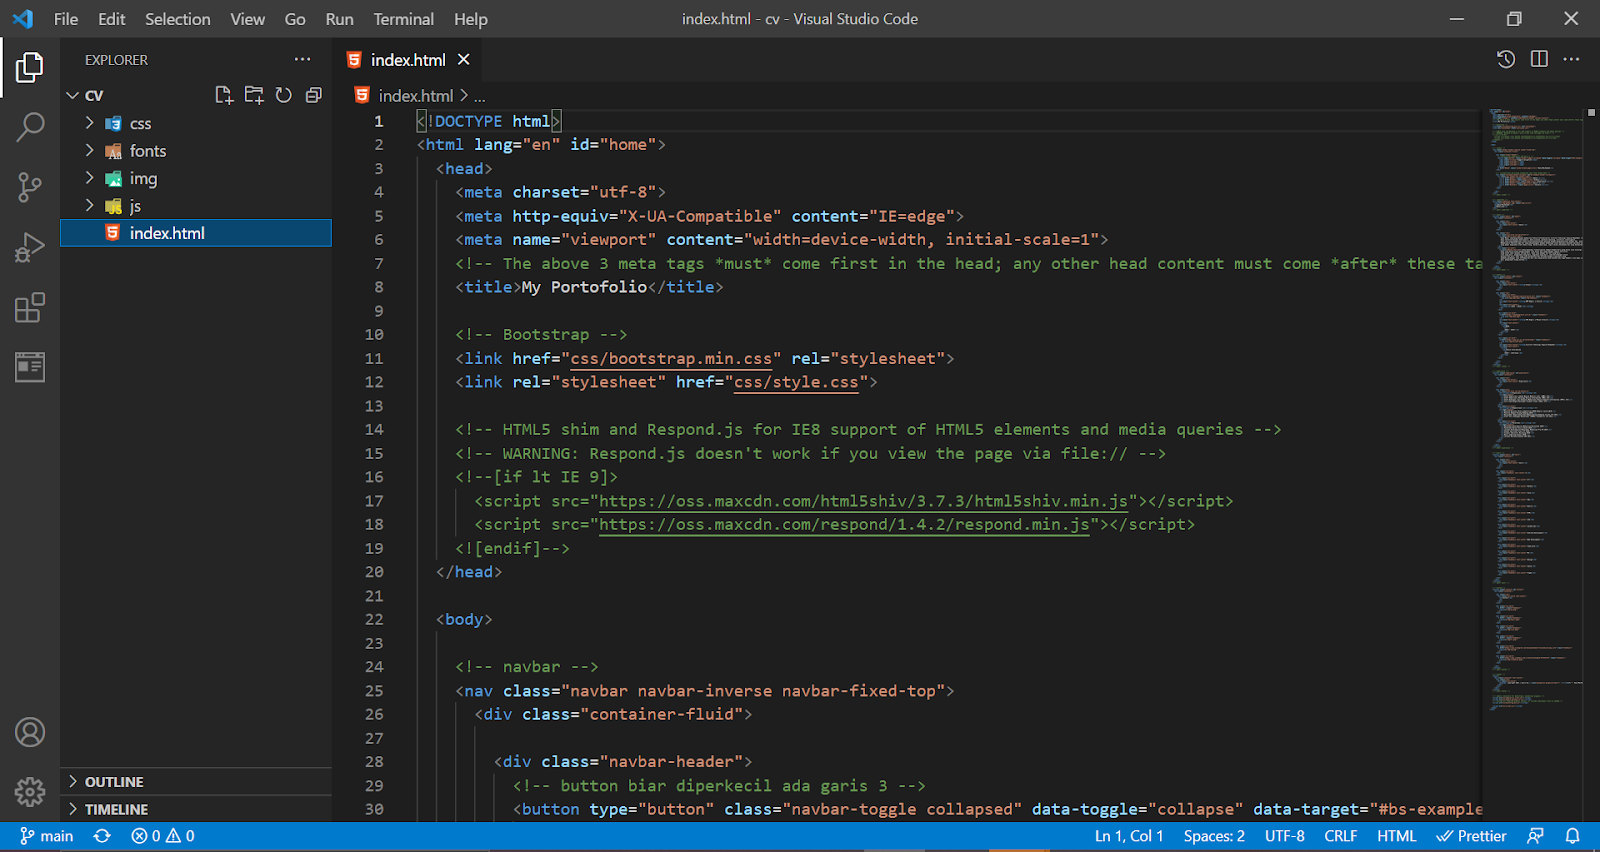Open the Terminal menu
1600x852 pixels.
404,19
